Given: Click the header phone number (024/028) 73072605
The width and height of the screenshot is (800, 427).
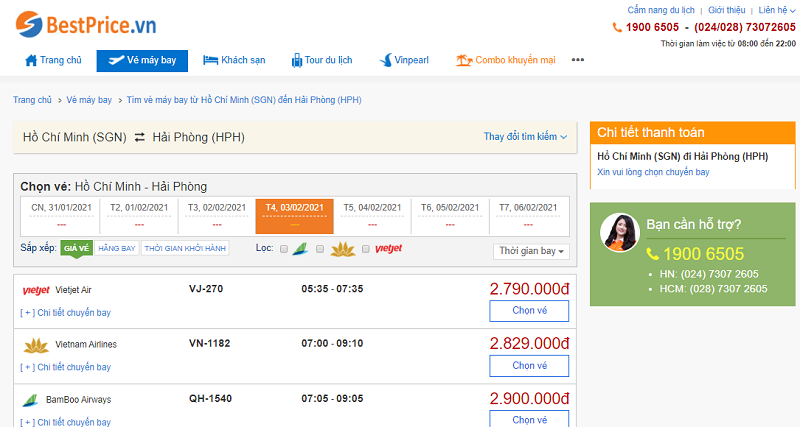Looking at the screenshot, I should [744, 27].
